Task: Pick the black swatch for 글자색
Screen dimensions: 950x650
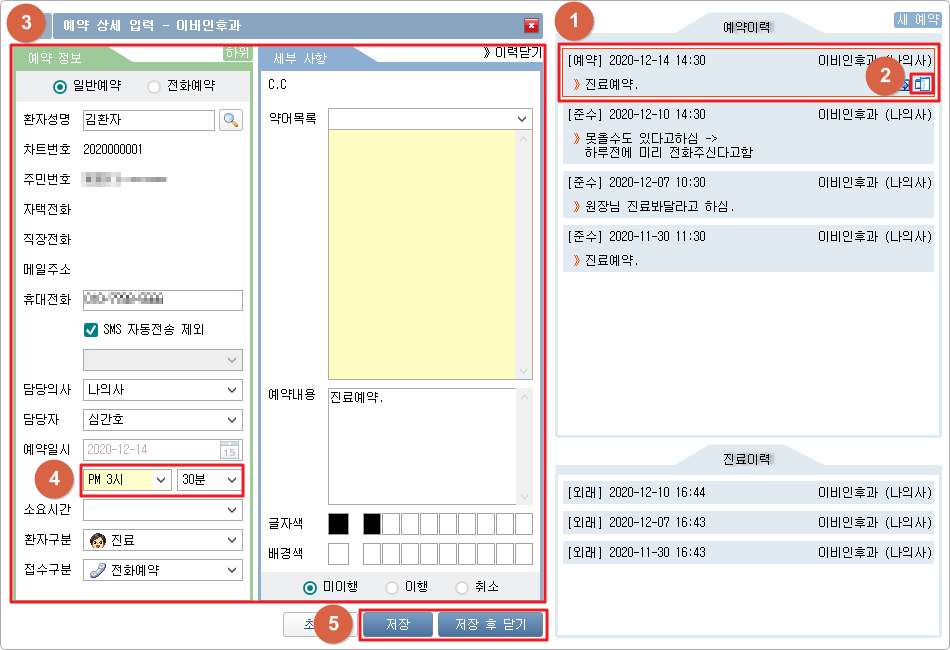Action: click(338, 523)
